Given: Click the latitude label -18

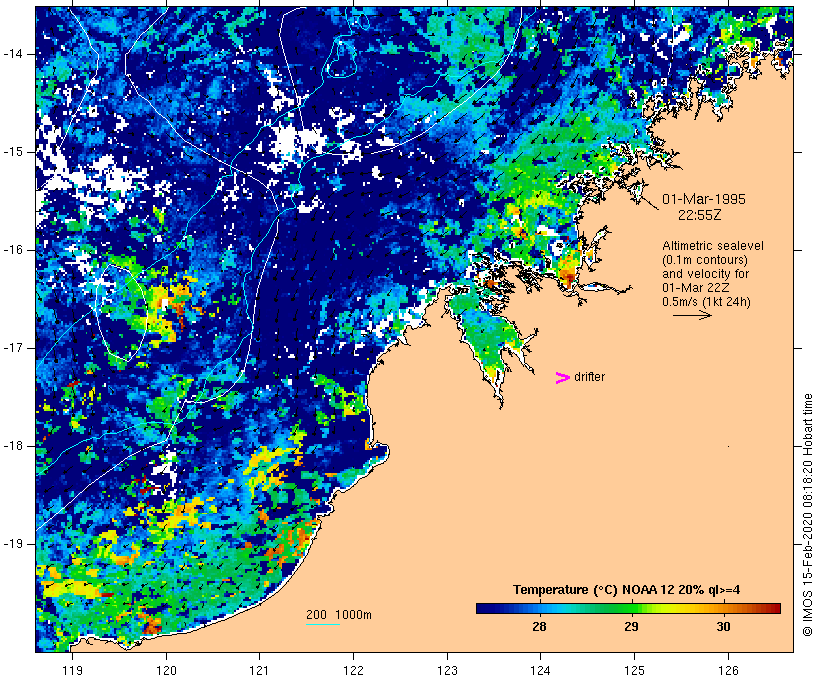Looking at the screenshot, I should pyautogui.click(x=13, y=446).
